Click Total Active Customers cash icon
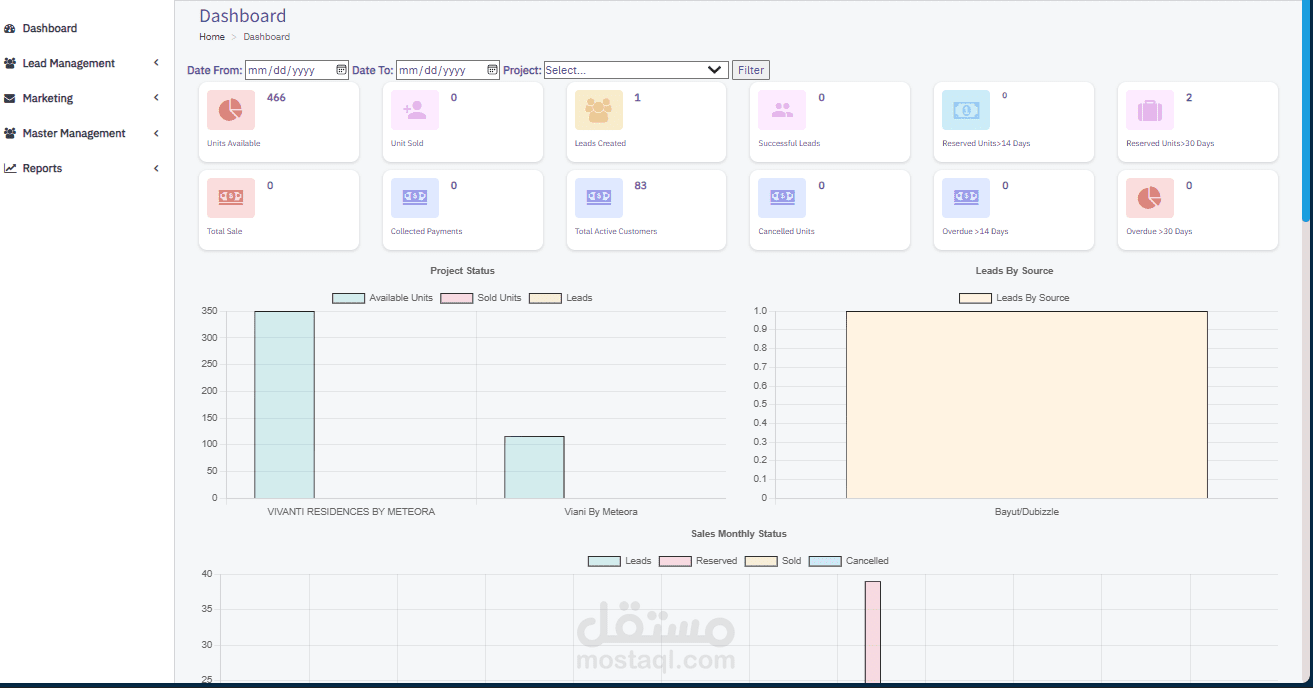Viewport: 1313px width, 688px height. [x=599, y=198]
